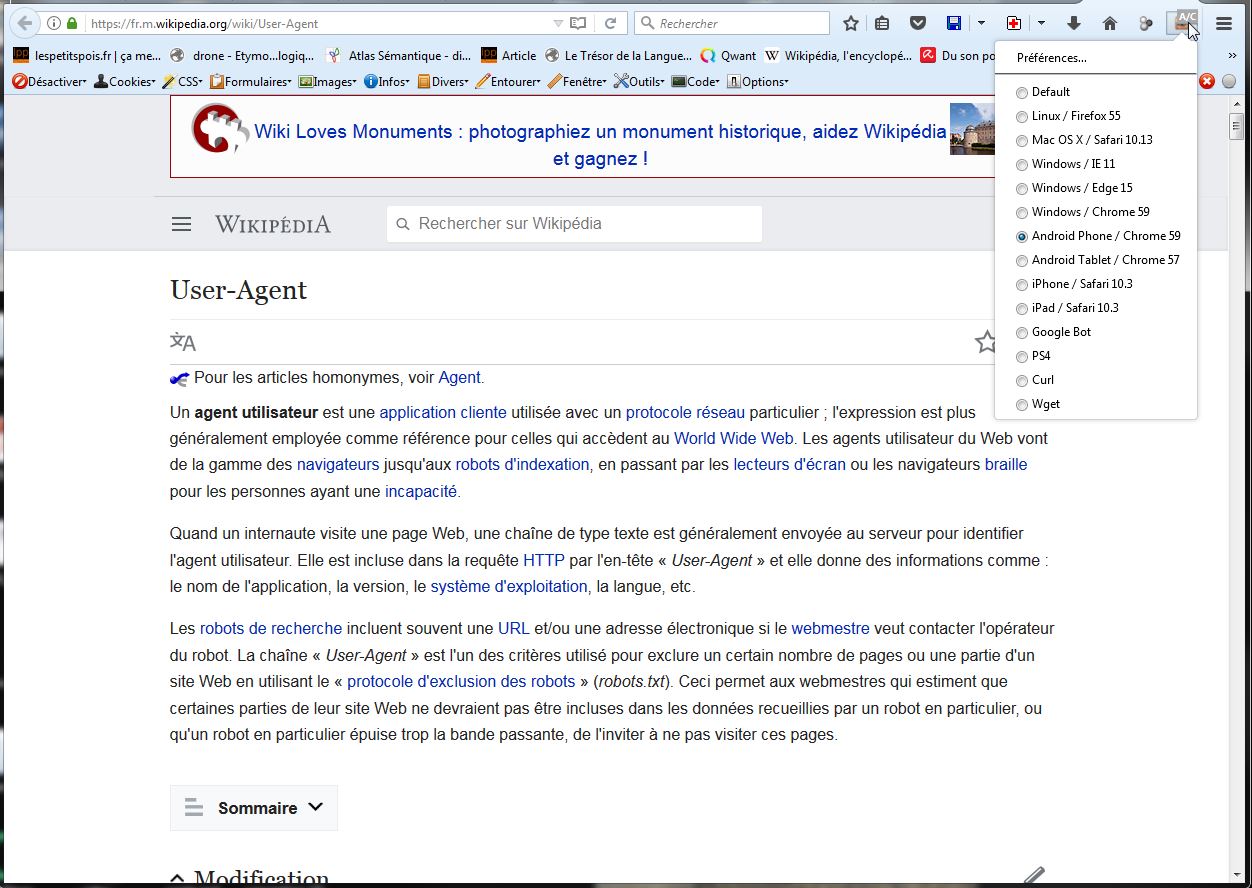
Task: Go back with the browser back arrow
Action: pos(24,23)
